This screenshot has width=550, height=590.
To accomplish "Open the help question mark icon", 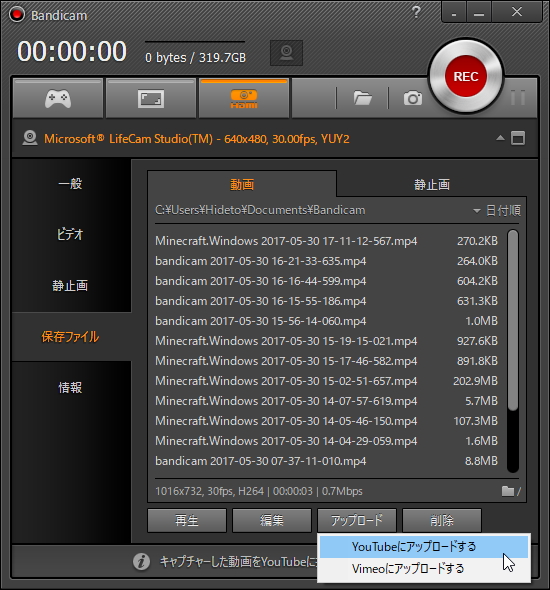I will 416,12.
